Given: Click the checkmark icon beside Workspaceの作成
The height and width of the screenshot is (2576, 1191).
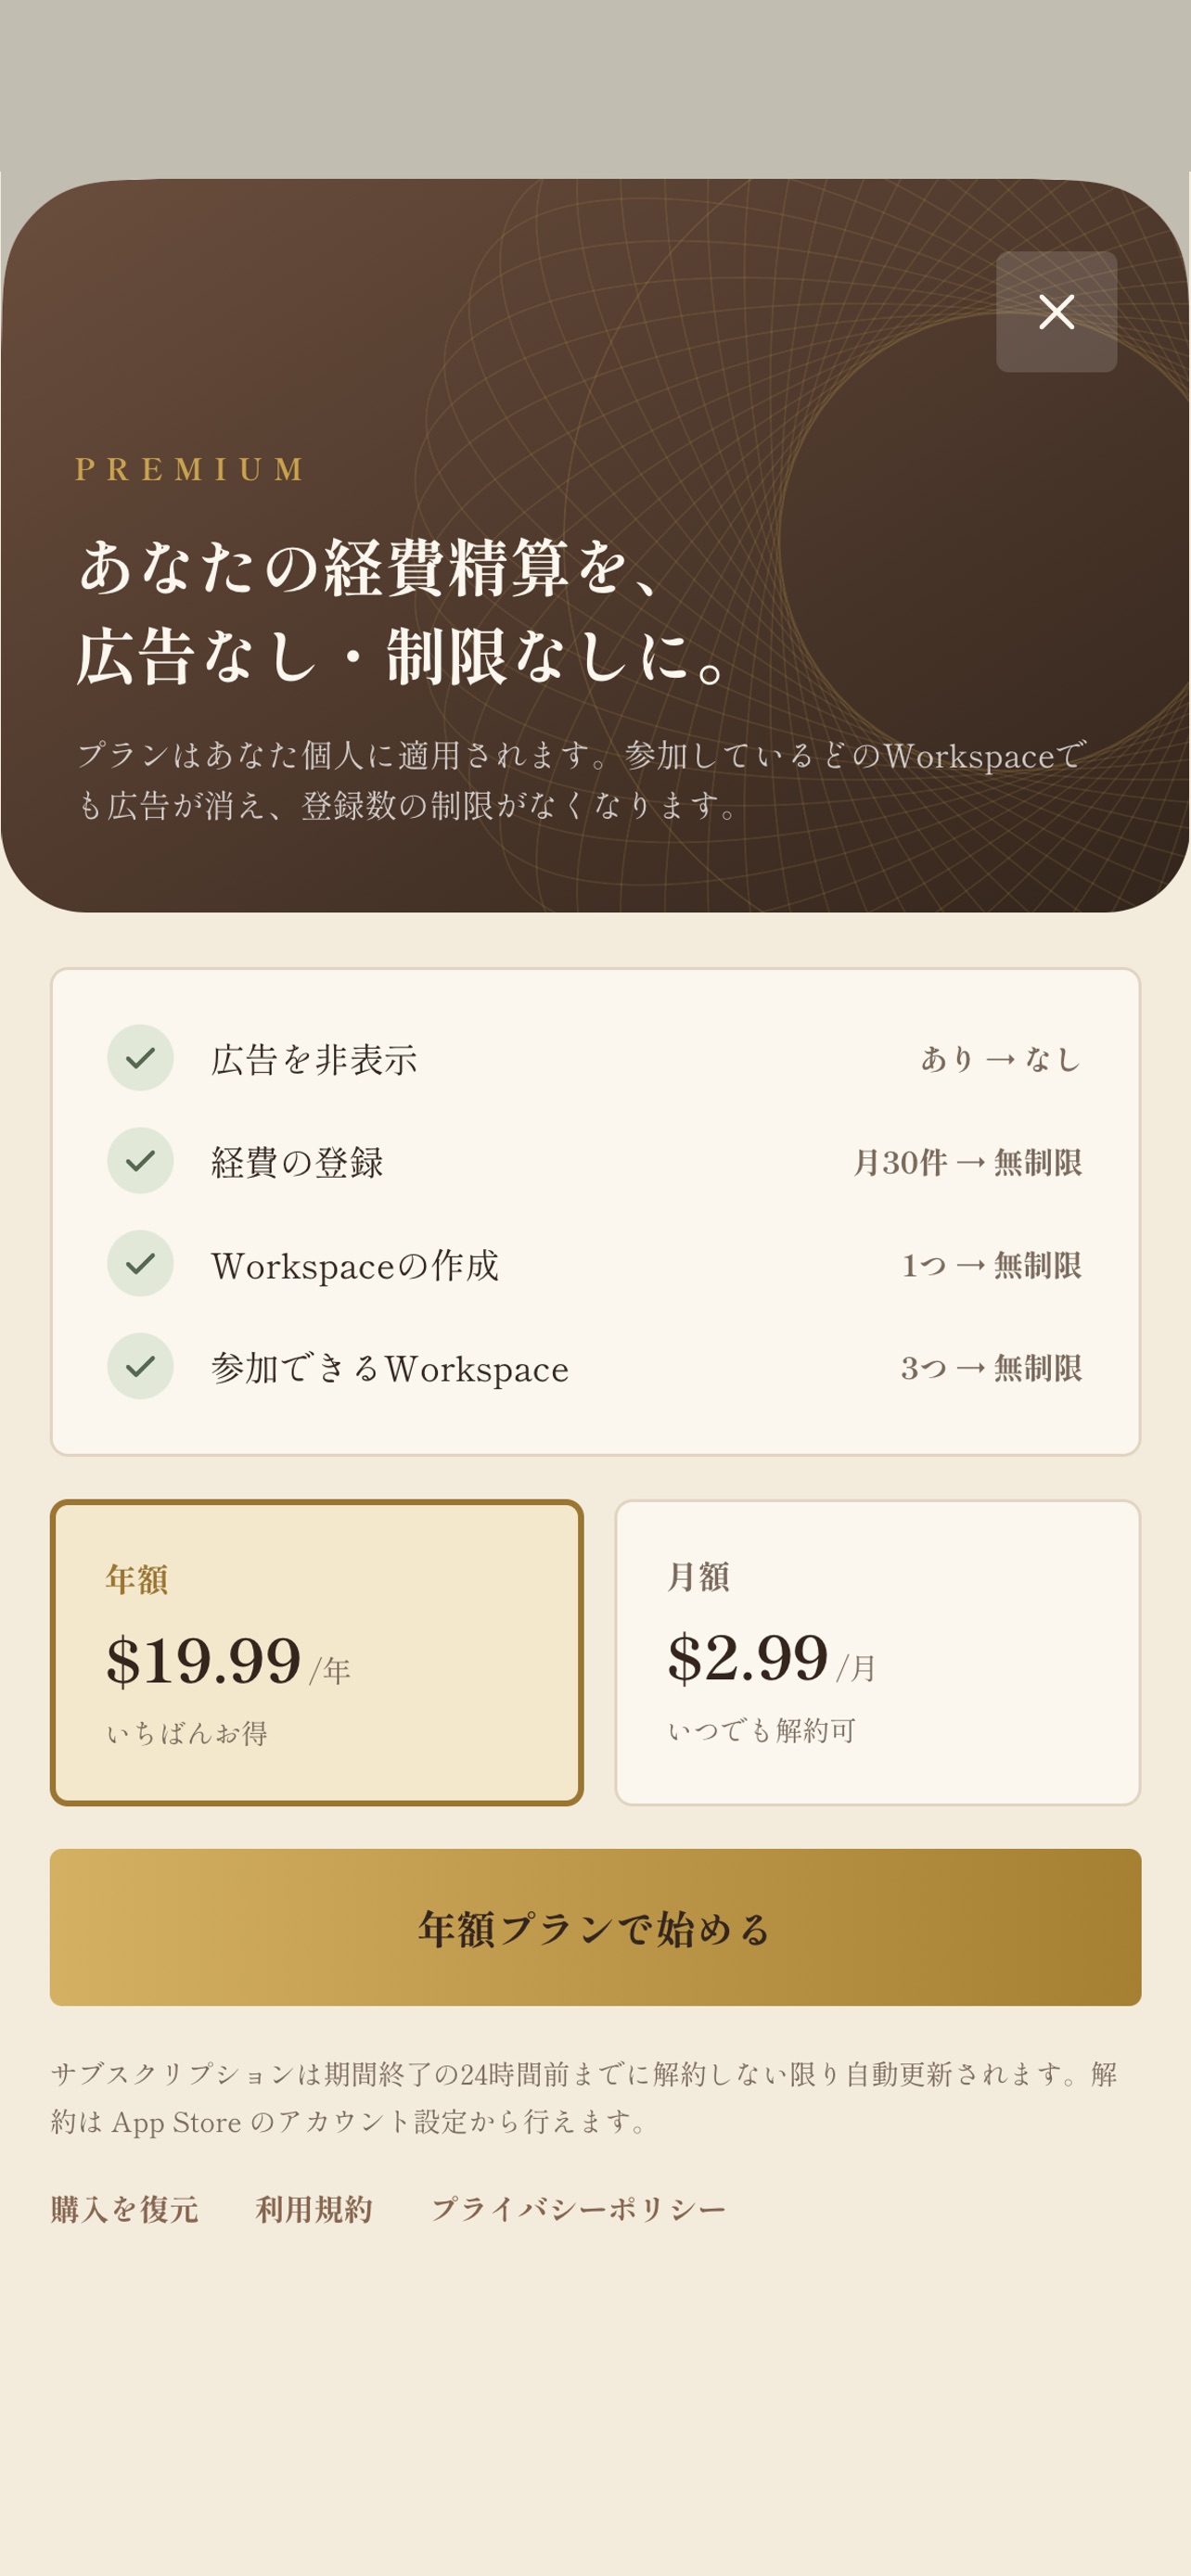Looking at the screenshot, I should pyautogui.click(x=140, y=1263).
